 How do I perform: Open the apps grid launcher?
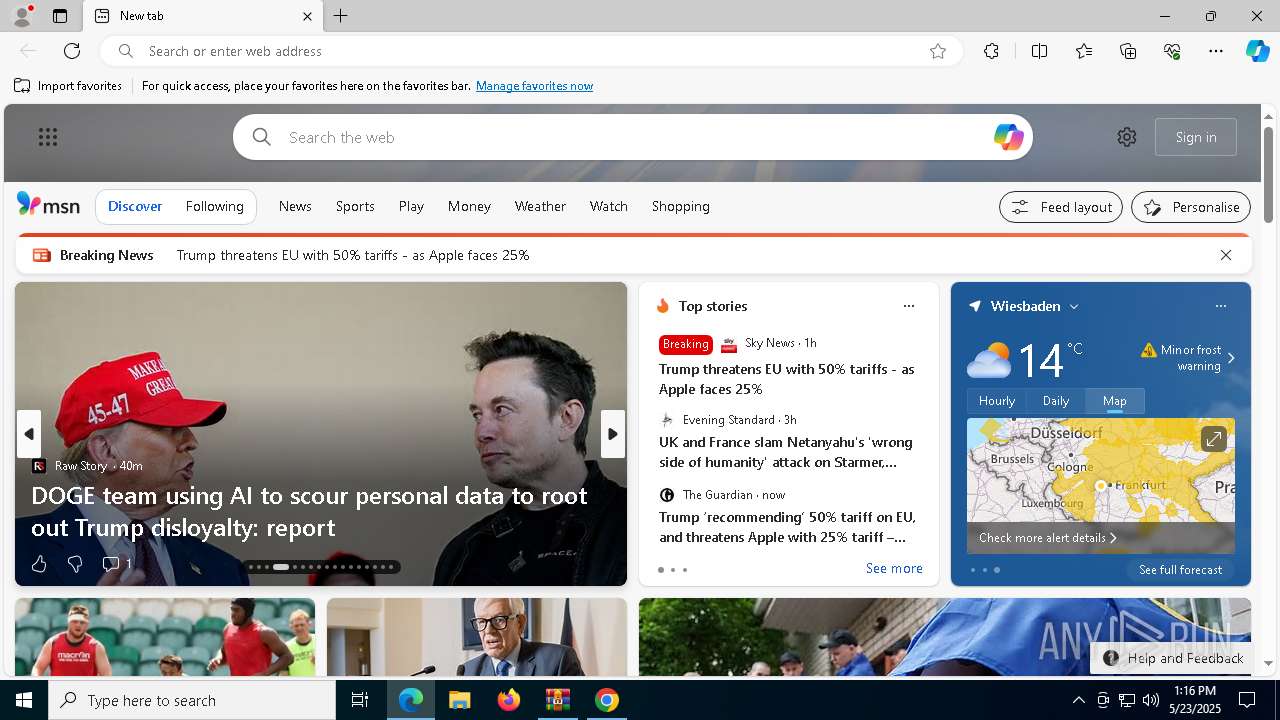(x=48, y=137)
